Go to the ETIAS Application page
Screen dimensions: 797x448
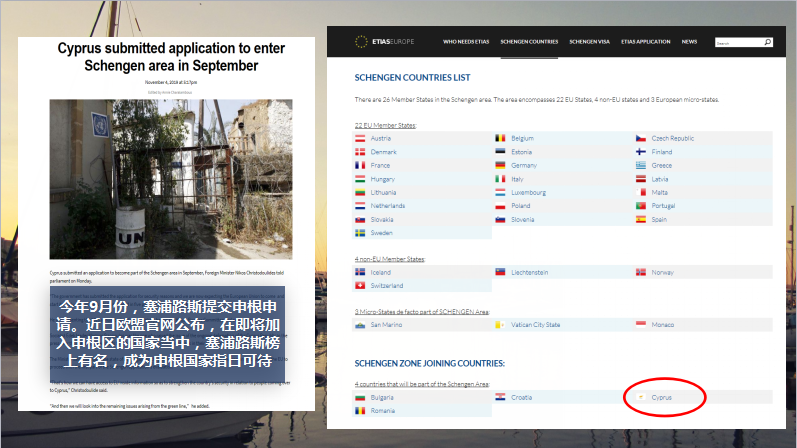point(645,42)
